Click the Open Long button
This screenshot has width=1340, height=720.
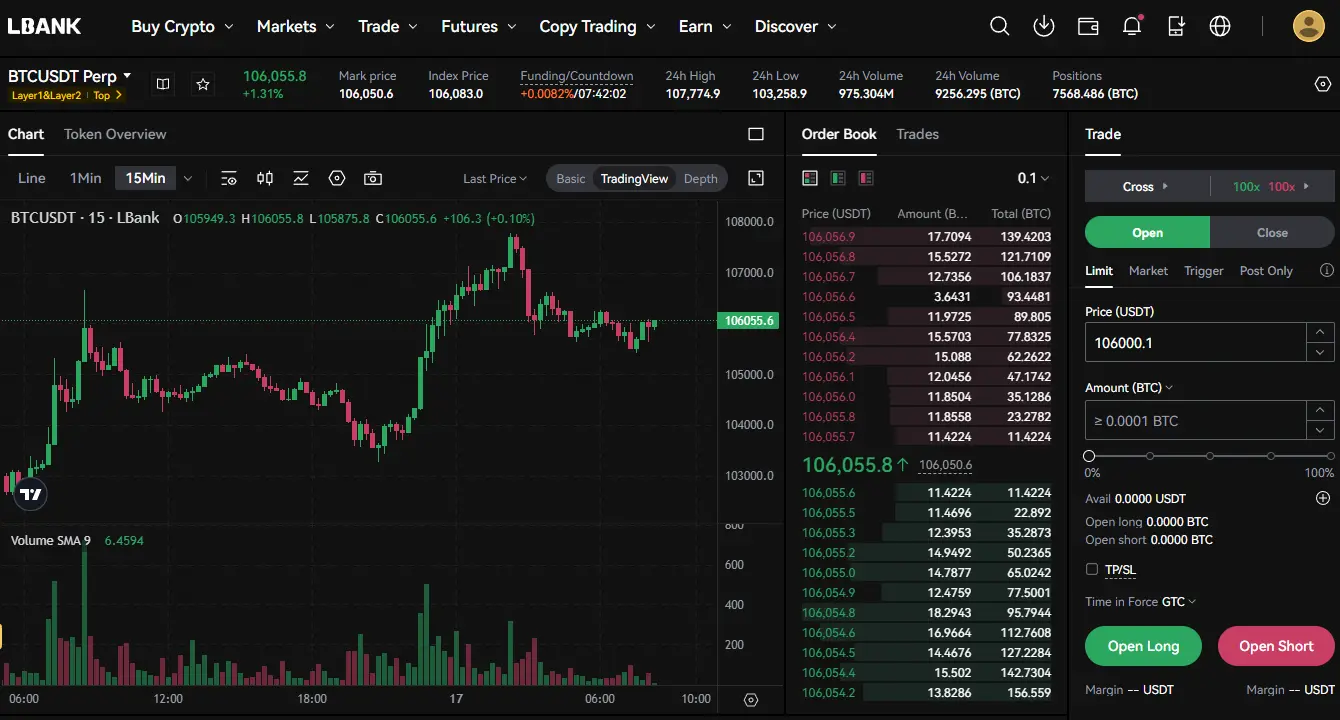(x=1143, y=646)
